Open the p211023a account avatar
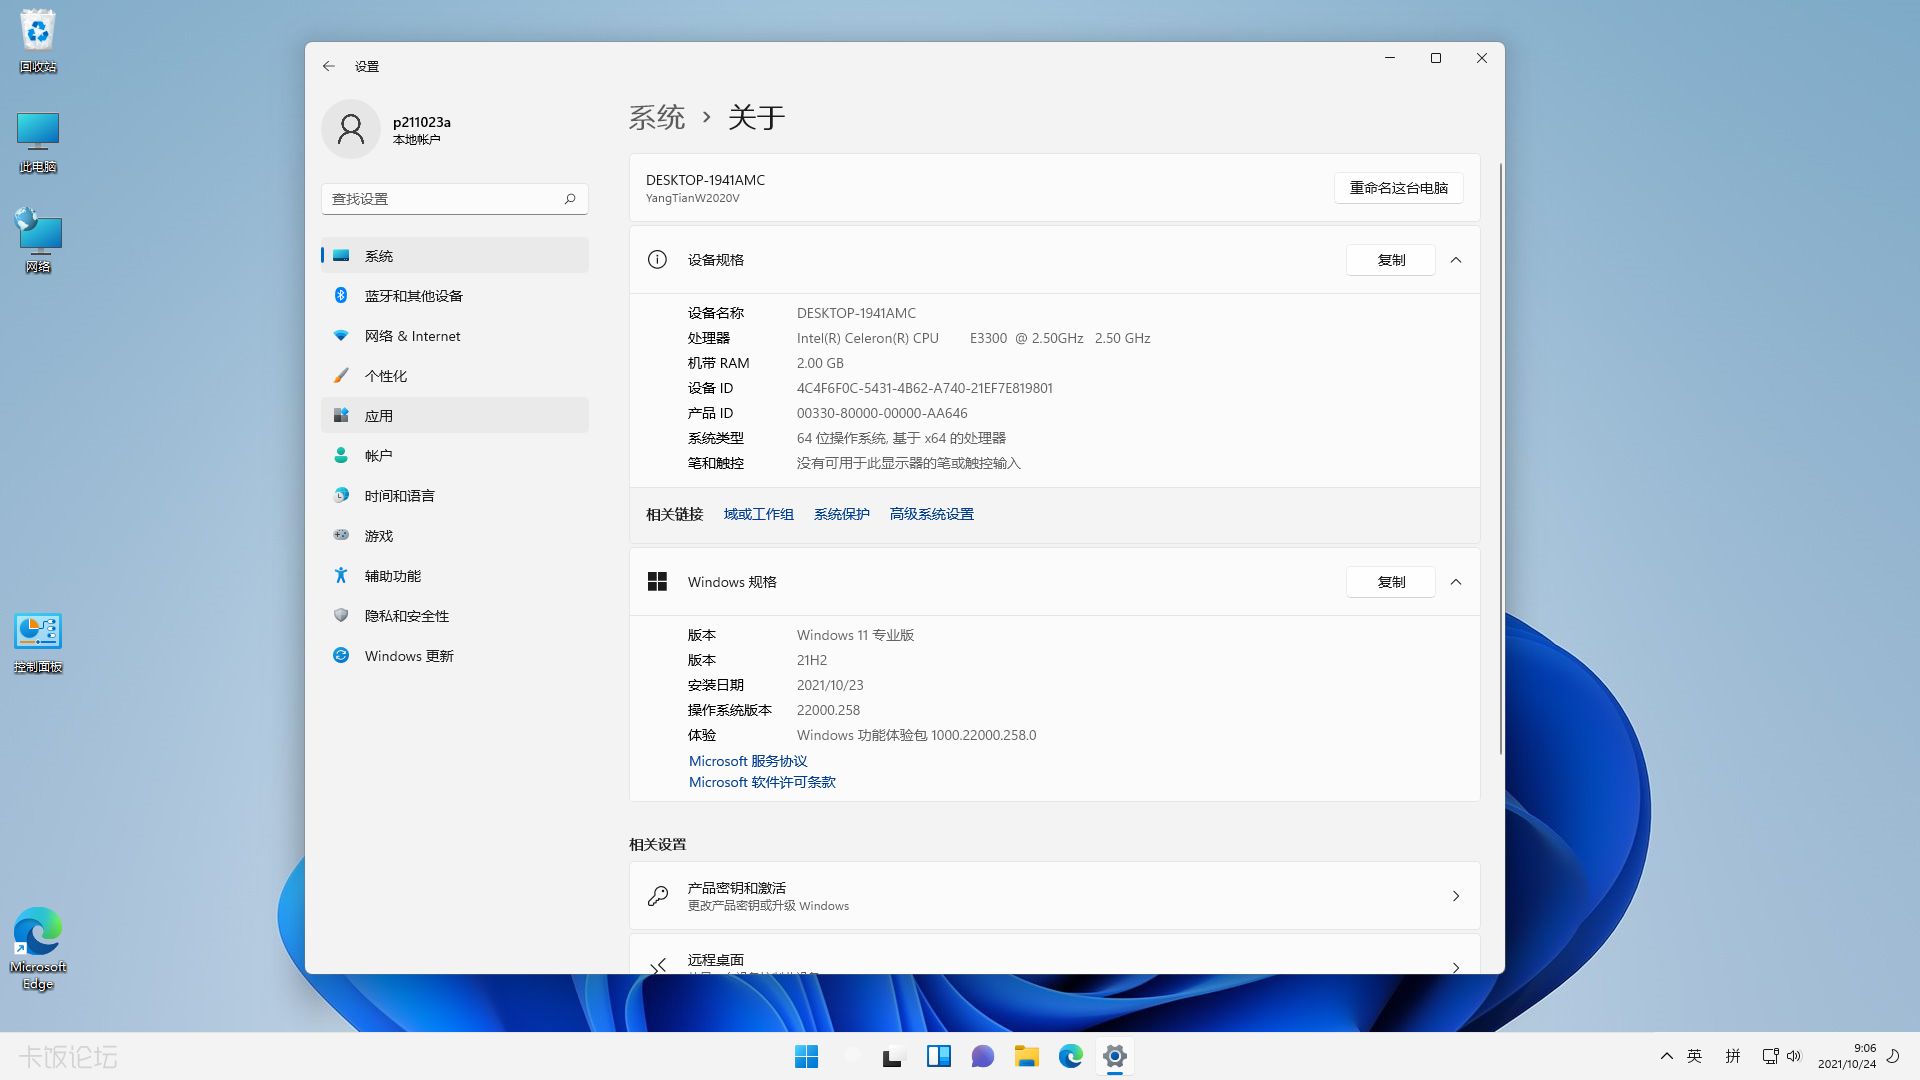Image resolution: width=1920 pixels, height=1080 pixels. [351, 129]
